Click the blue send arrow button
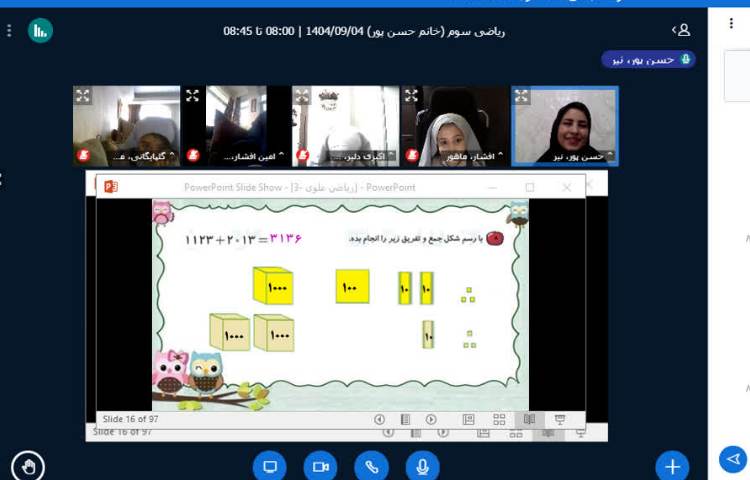 click(x=732, y=459)
